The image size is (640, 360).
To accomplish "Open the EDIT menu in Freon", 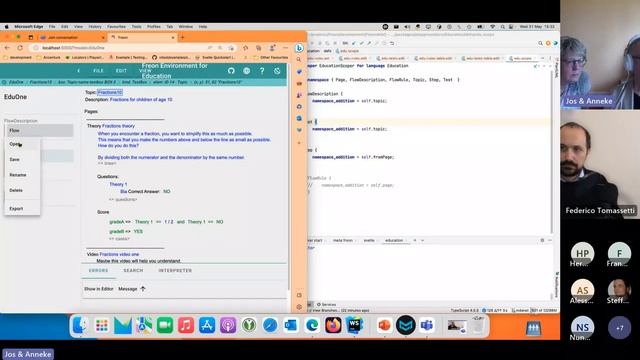I will [x=121, y=71].
